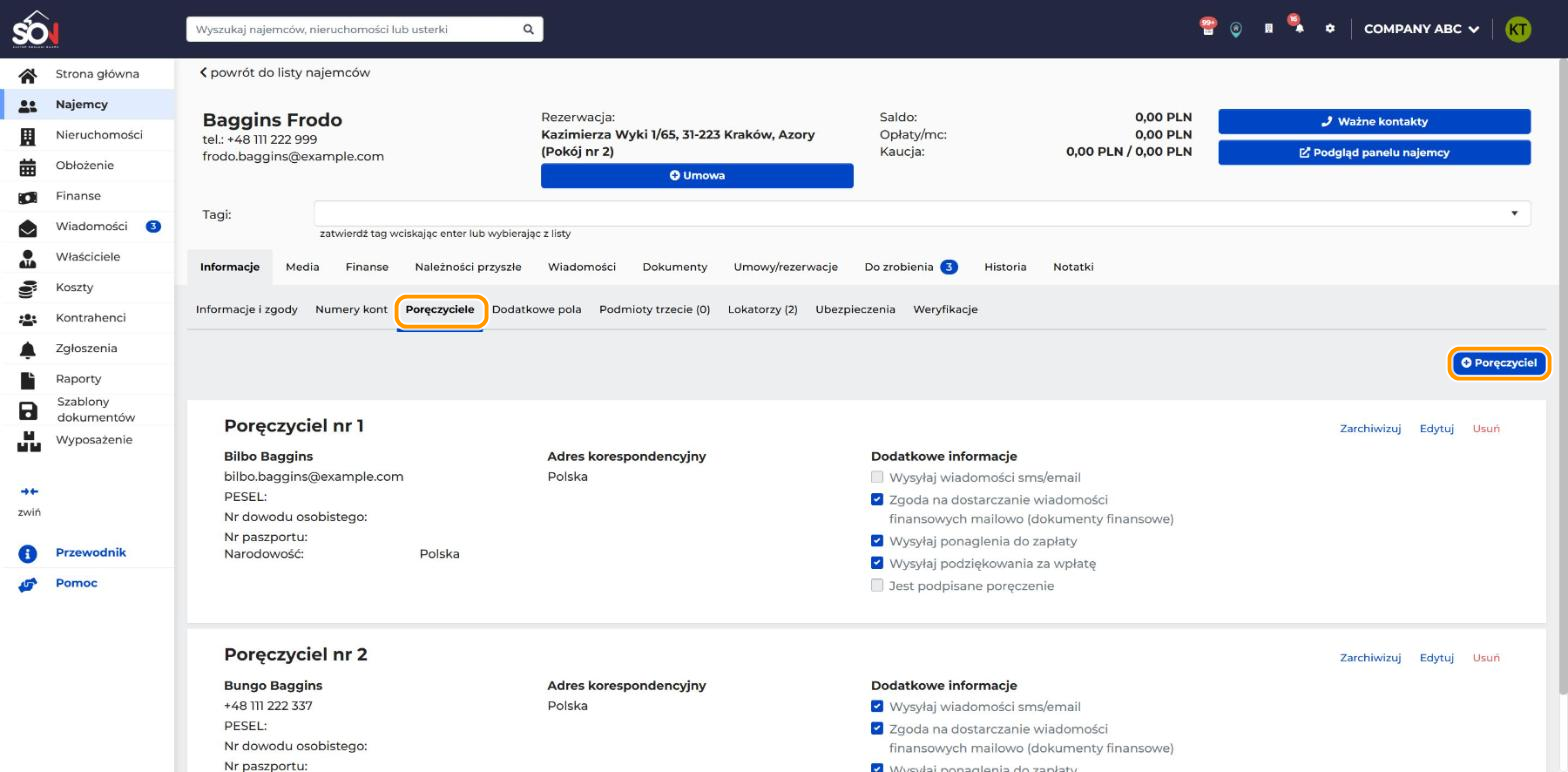Open the Obłożenie calendar icon
The width and height of the screenshot is (1568, 772).
(x=28, y=167)
